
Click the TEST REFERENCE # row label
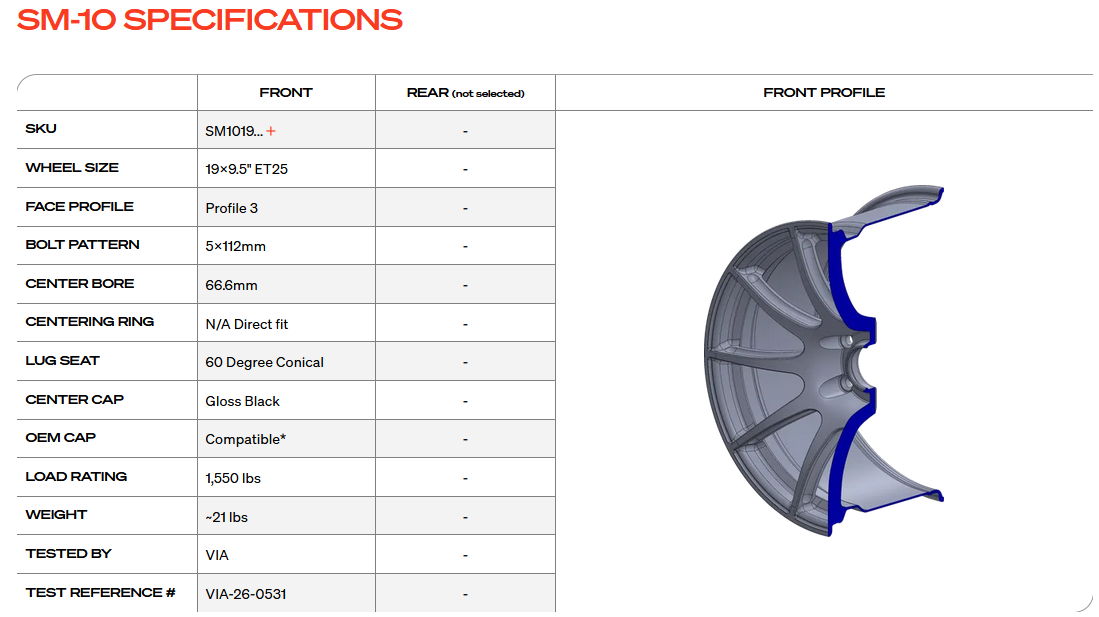click(100, 593)
